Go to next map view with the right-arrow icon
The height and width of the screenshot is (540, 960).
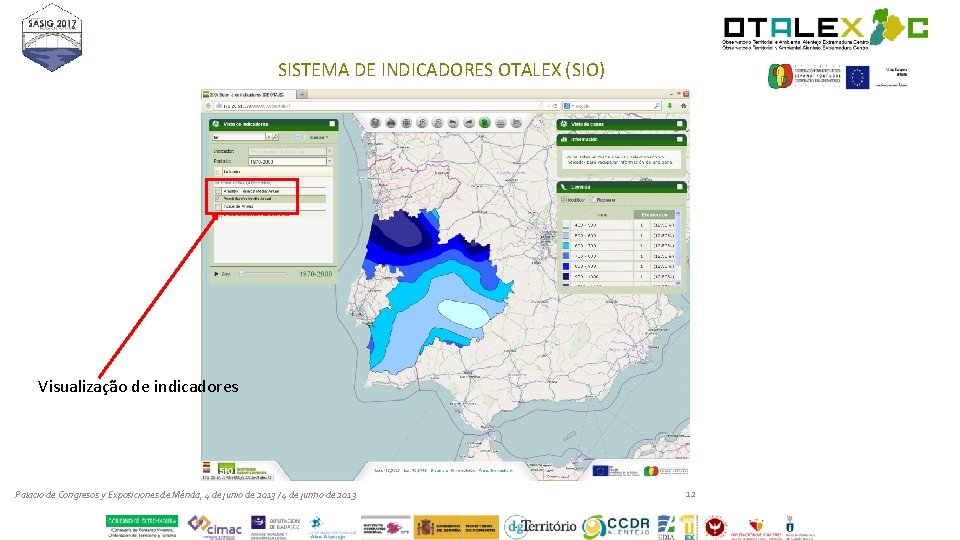tap(469, 122)
